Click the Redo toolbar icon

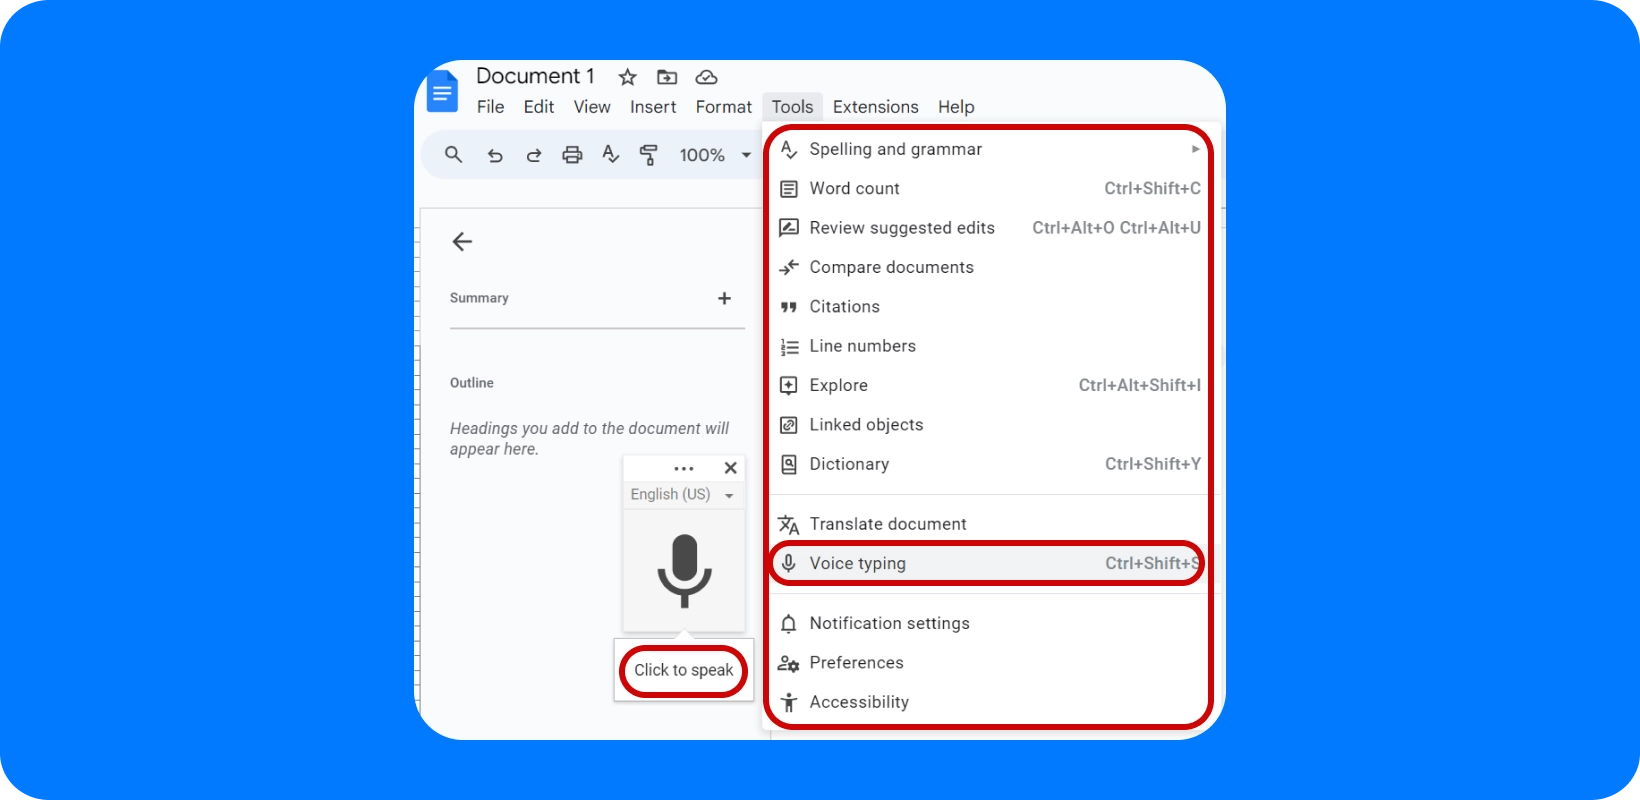pyautogui.click(x=533, y=155)
